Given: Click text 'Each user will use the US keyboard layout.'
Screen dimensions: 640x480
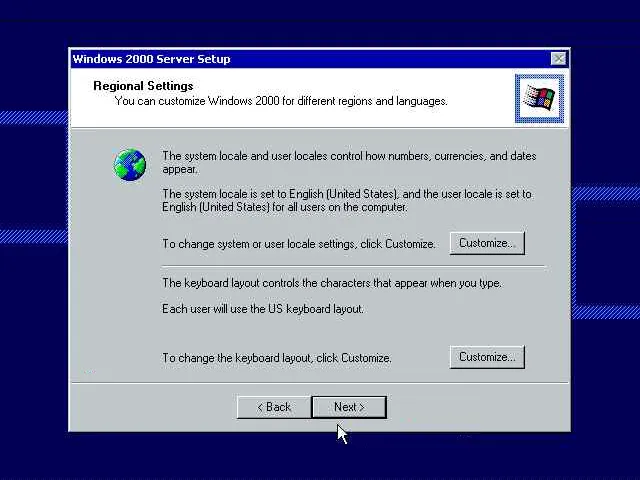Looking at the screenshot, I should click(x=263, y=309).
